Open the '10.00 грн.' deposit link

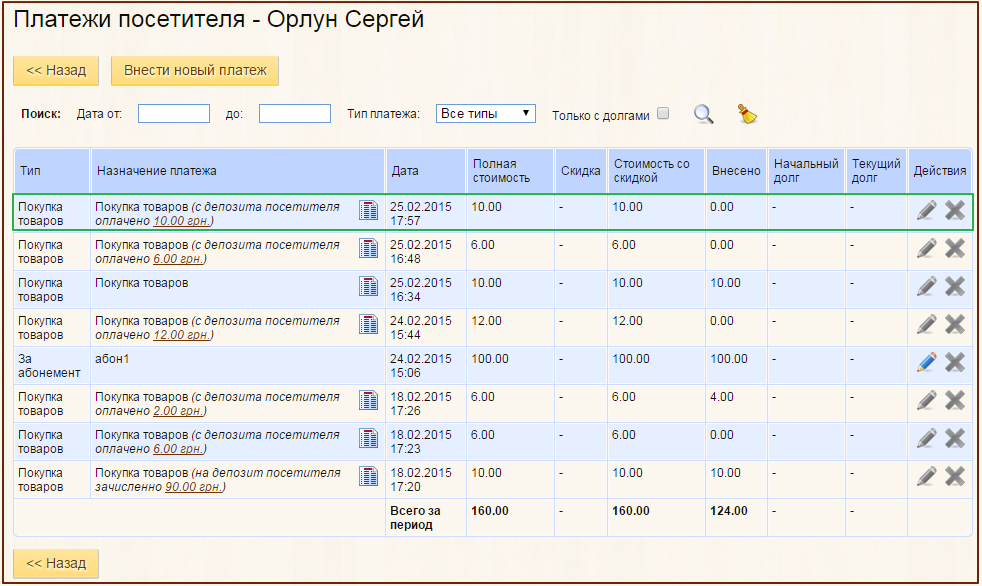coord(181,221)
